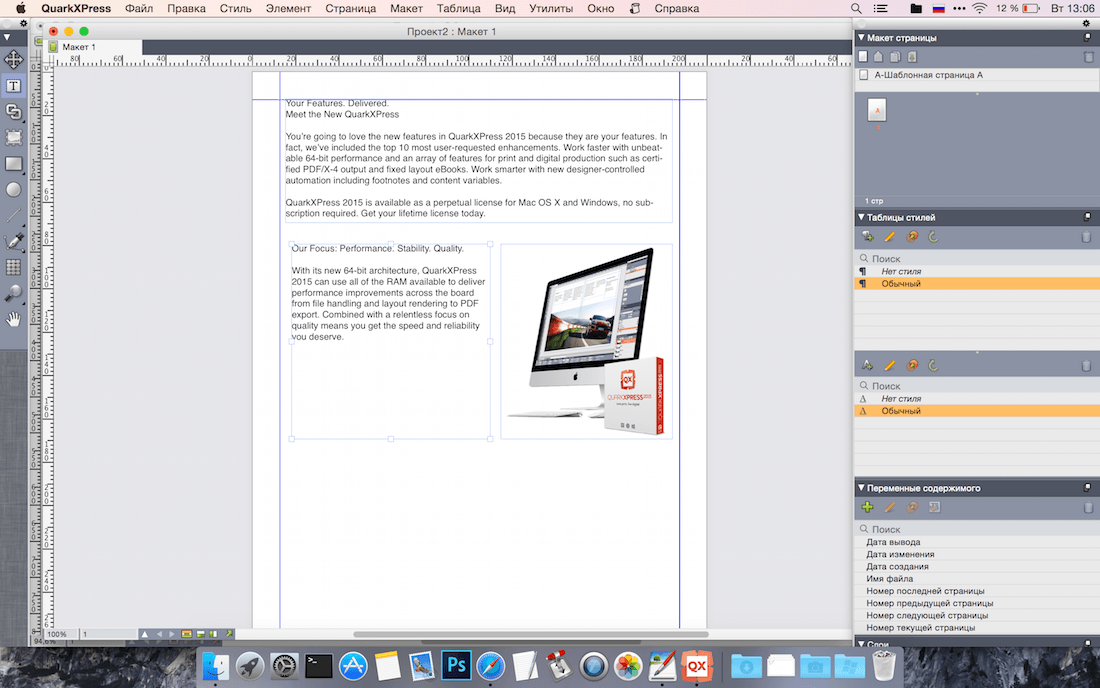
Task: Select the Pan hand tool
Action: point(13,319)
